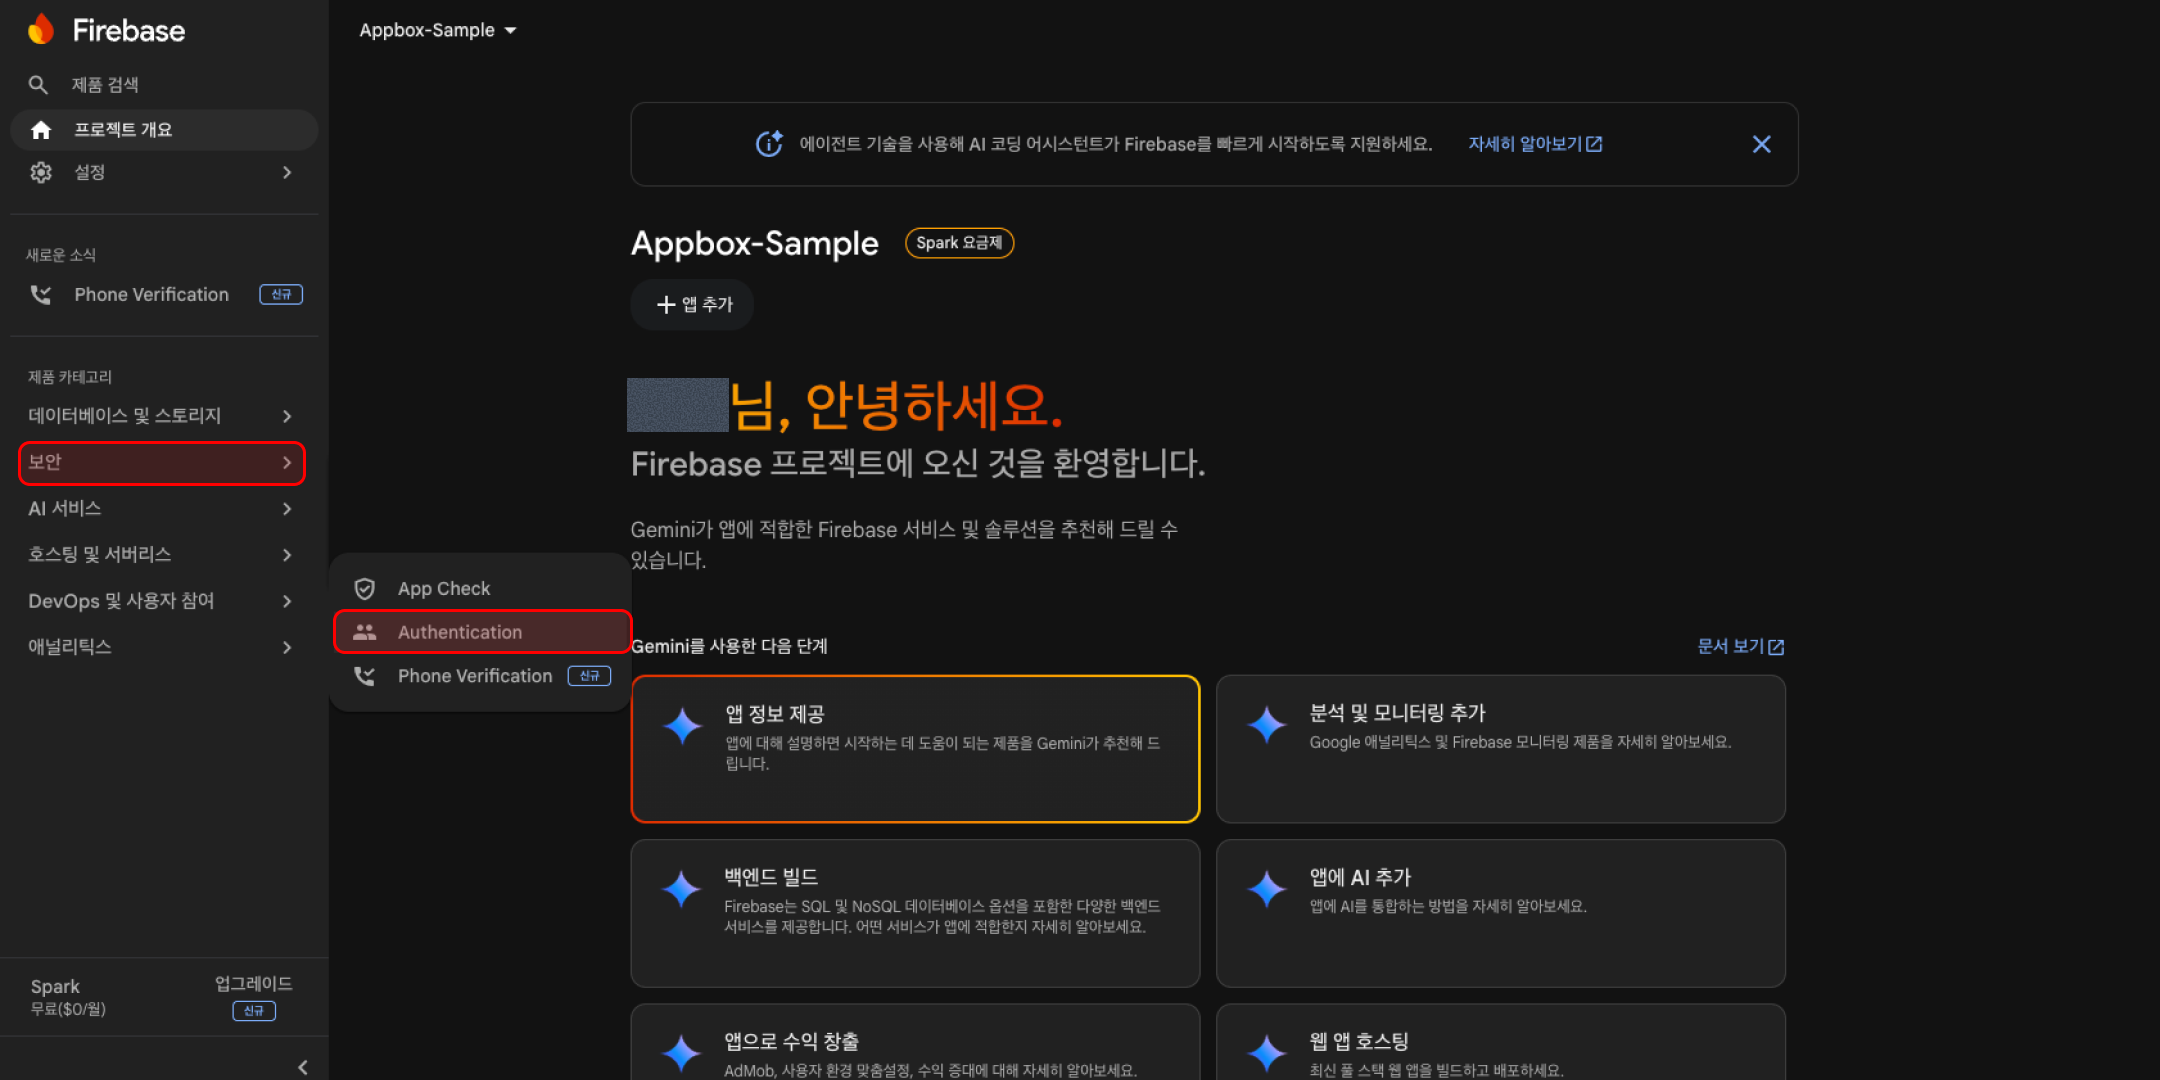Open the 앱에 AI 추가 card
Screen dimensions: 2160x1080
pos(1501,913)
